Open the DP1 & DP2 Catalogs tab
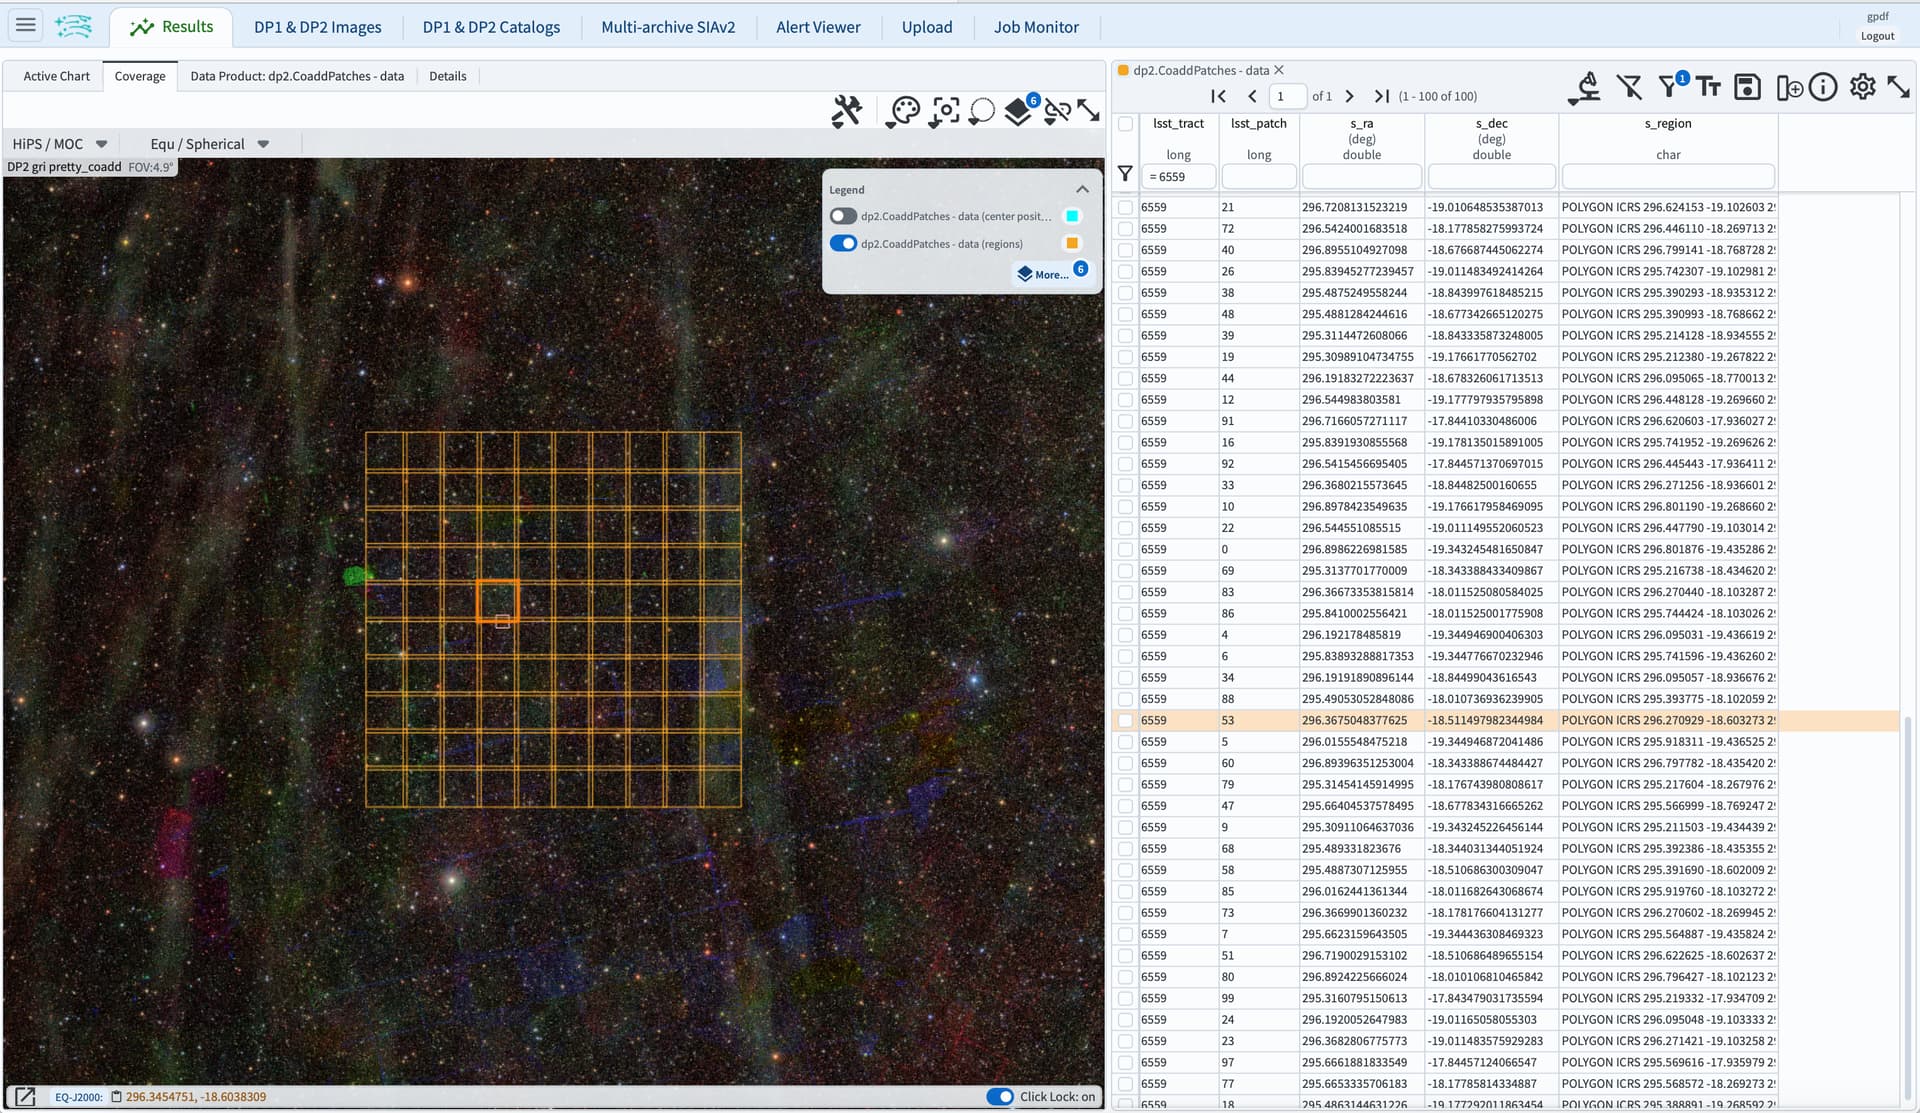This screenshot has height=1113, width=1920. click(x=491, y=27)
